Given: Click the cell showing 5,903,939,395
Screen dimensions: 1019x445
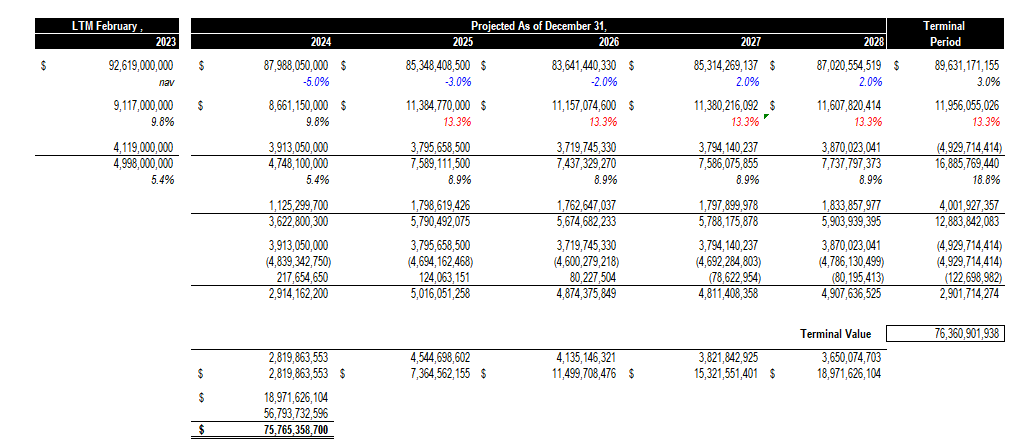Looking at the screenshot, I should [851, 222].
